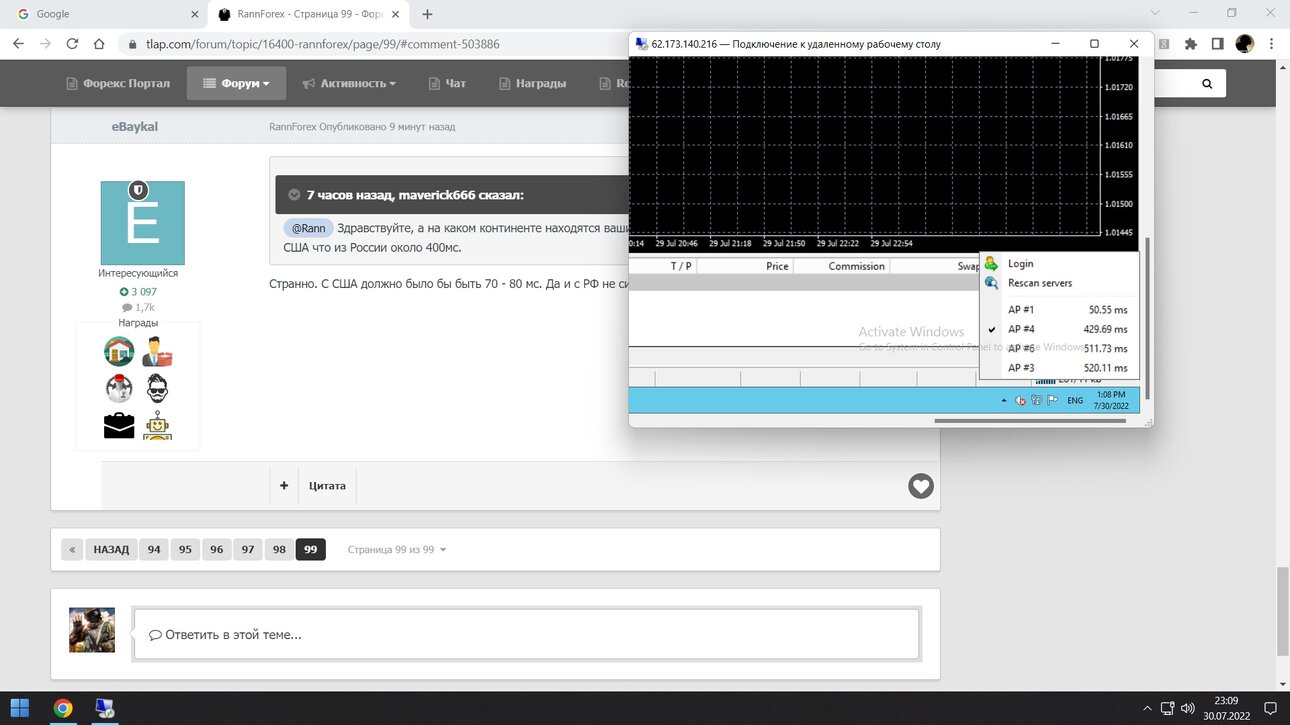Select access point AP #3 (520.11 ms)

click(x=1059, y=368)
